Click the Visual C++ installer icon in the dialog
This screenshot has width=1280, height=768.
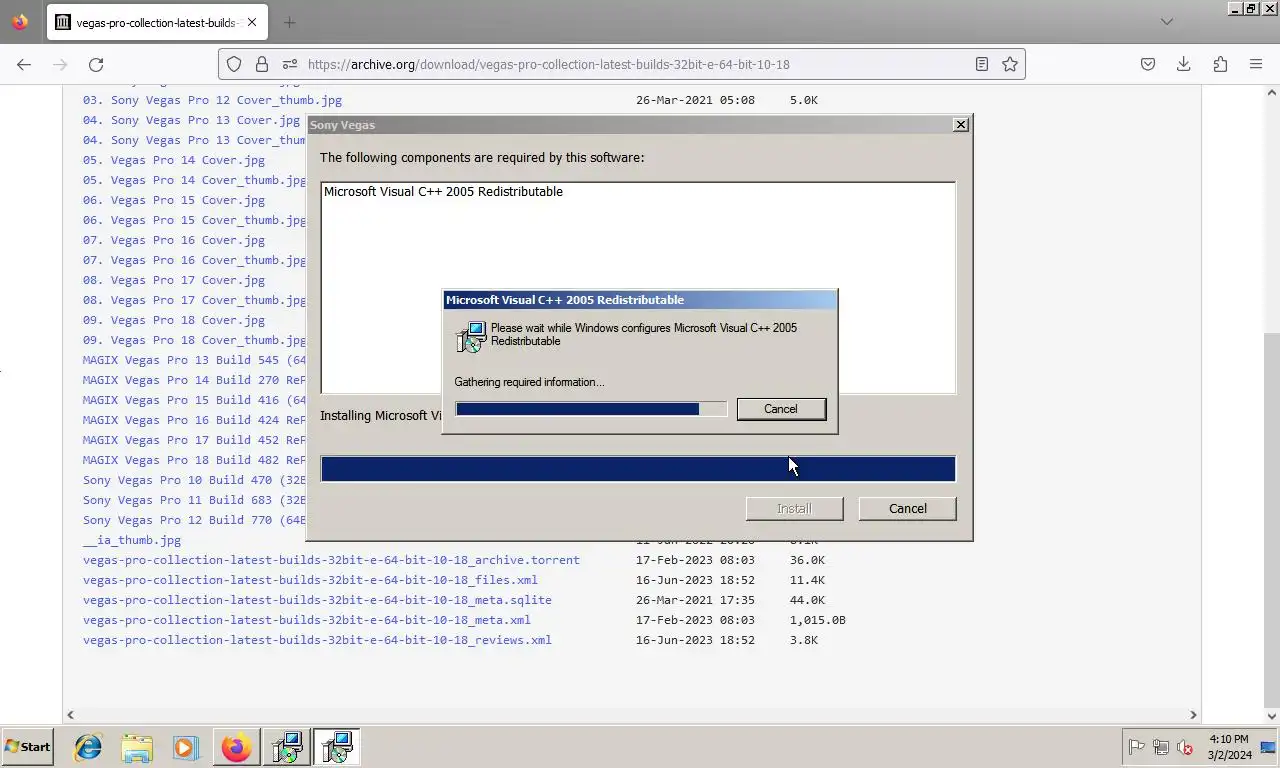[470, 337]
